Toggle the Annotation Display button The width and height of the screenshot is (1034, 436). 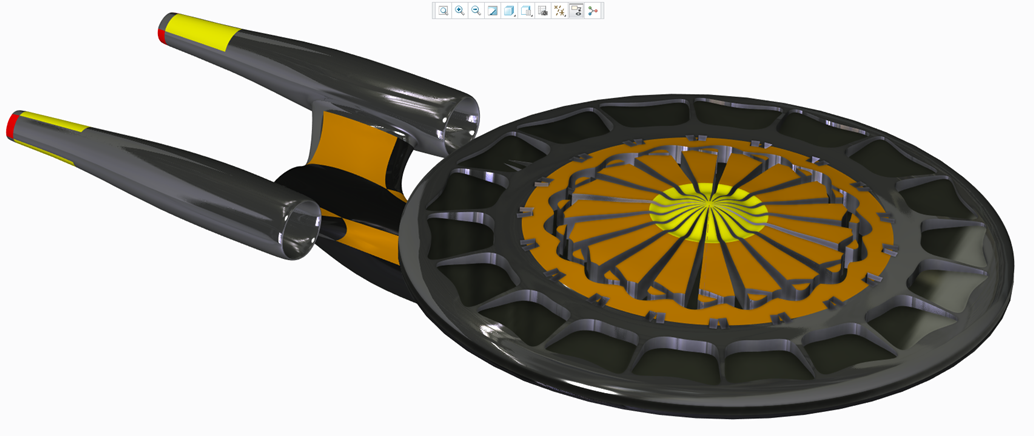coord(576,11)
